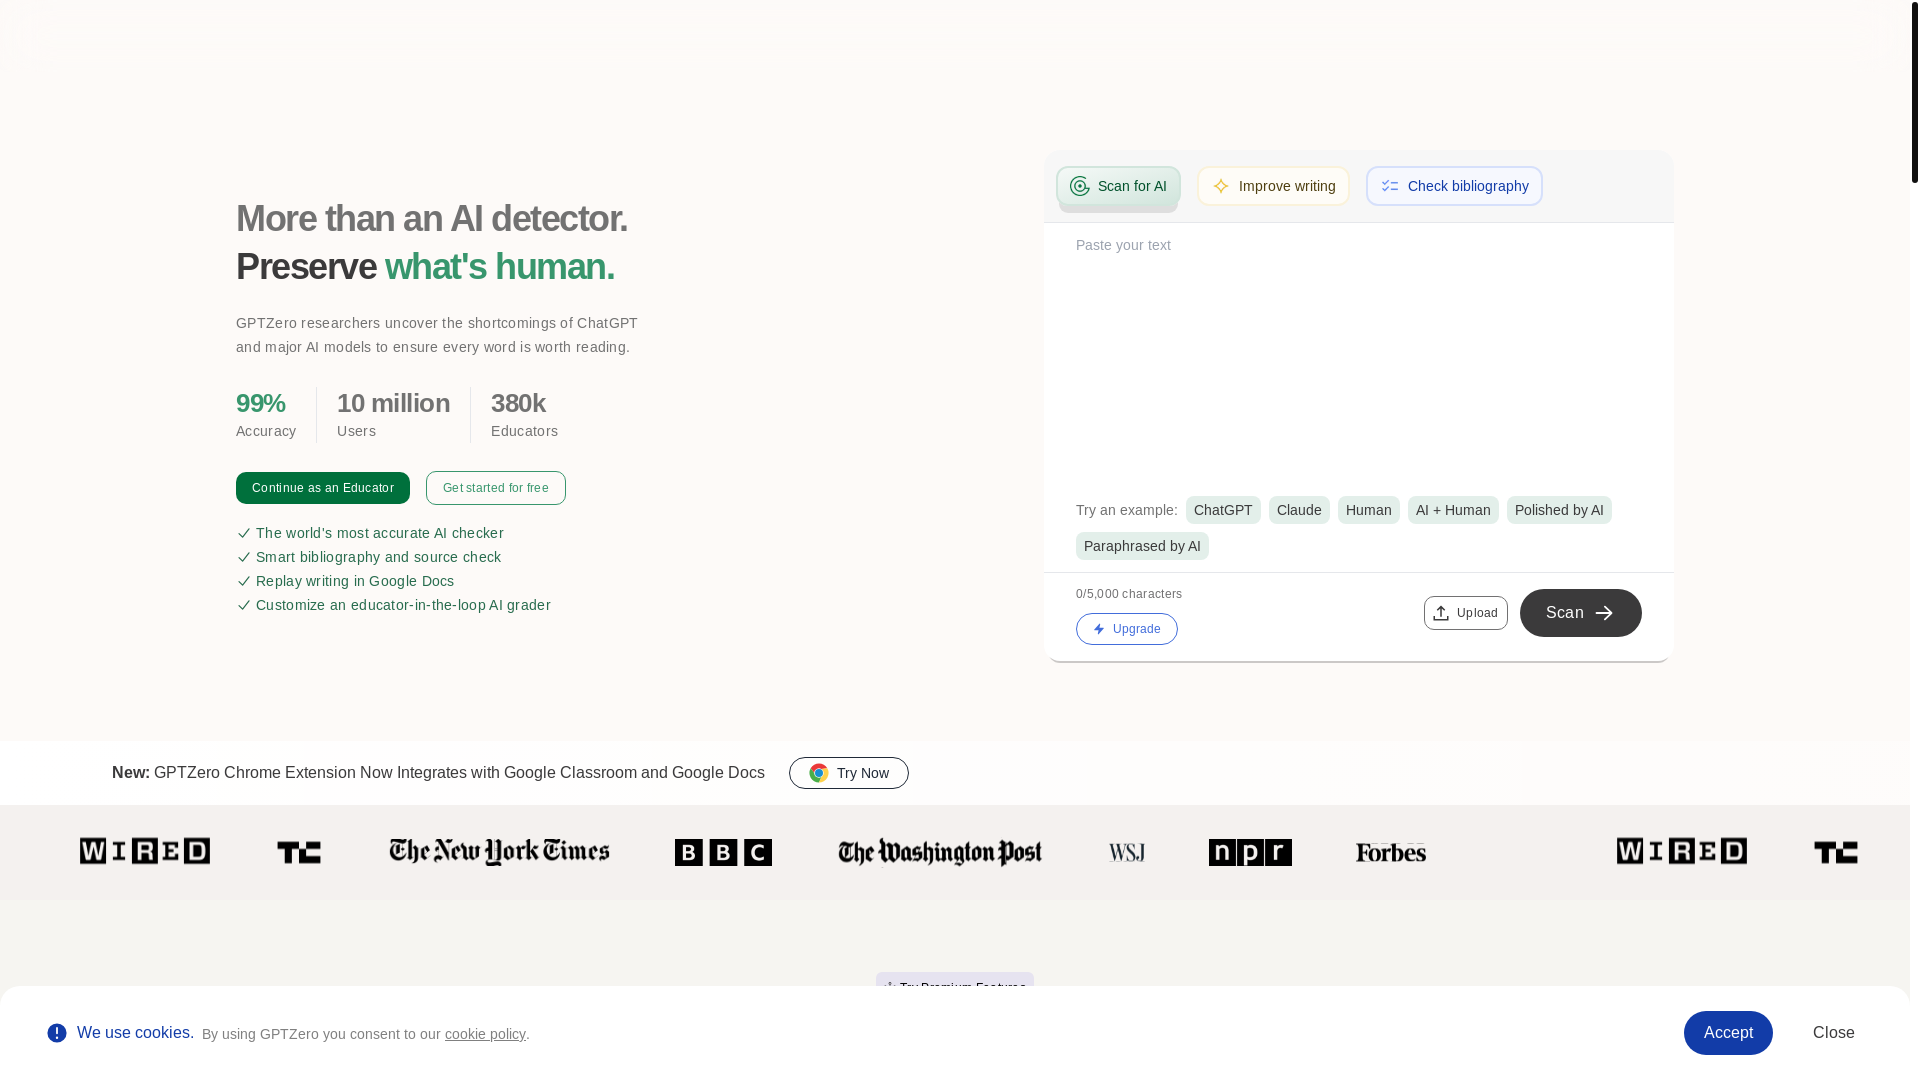Screen dimensions: 1920x1080
Task: Click The Washington Post logo
Action: point(940,853)
